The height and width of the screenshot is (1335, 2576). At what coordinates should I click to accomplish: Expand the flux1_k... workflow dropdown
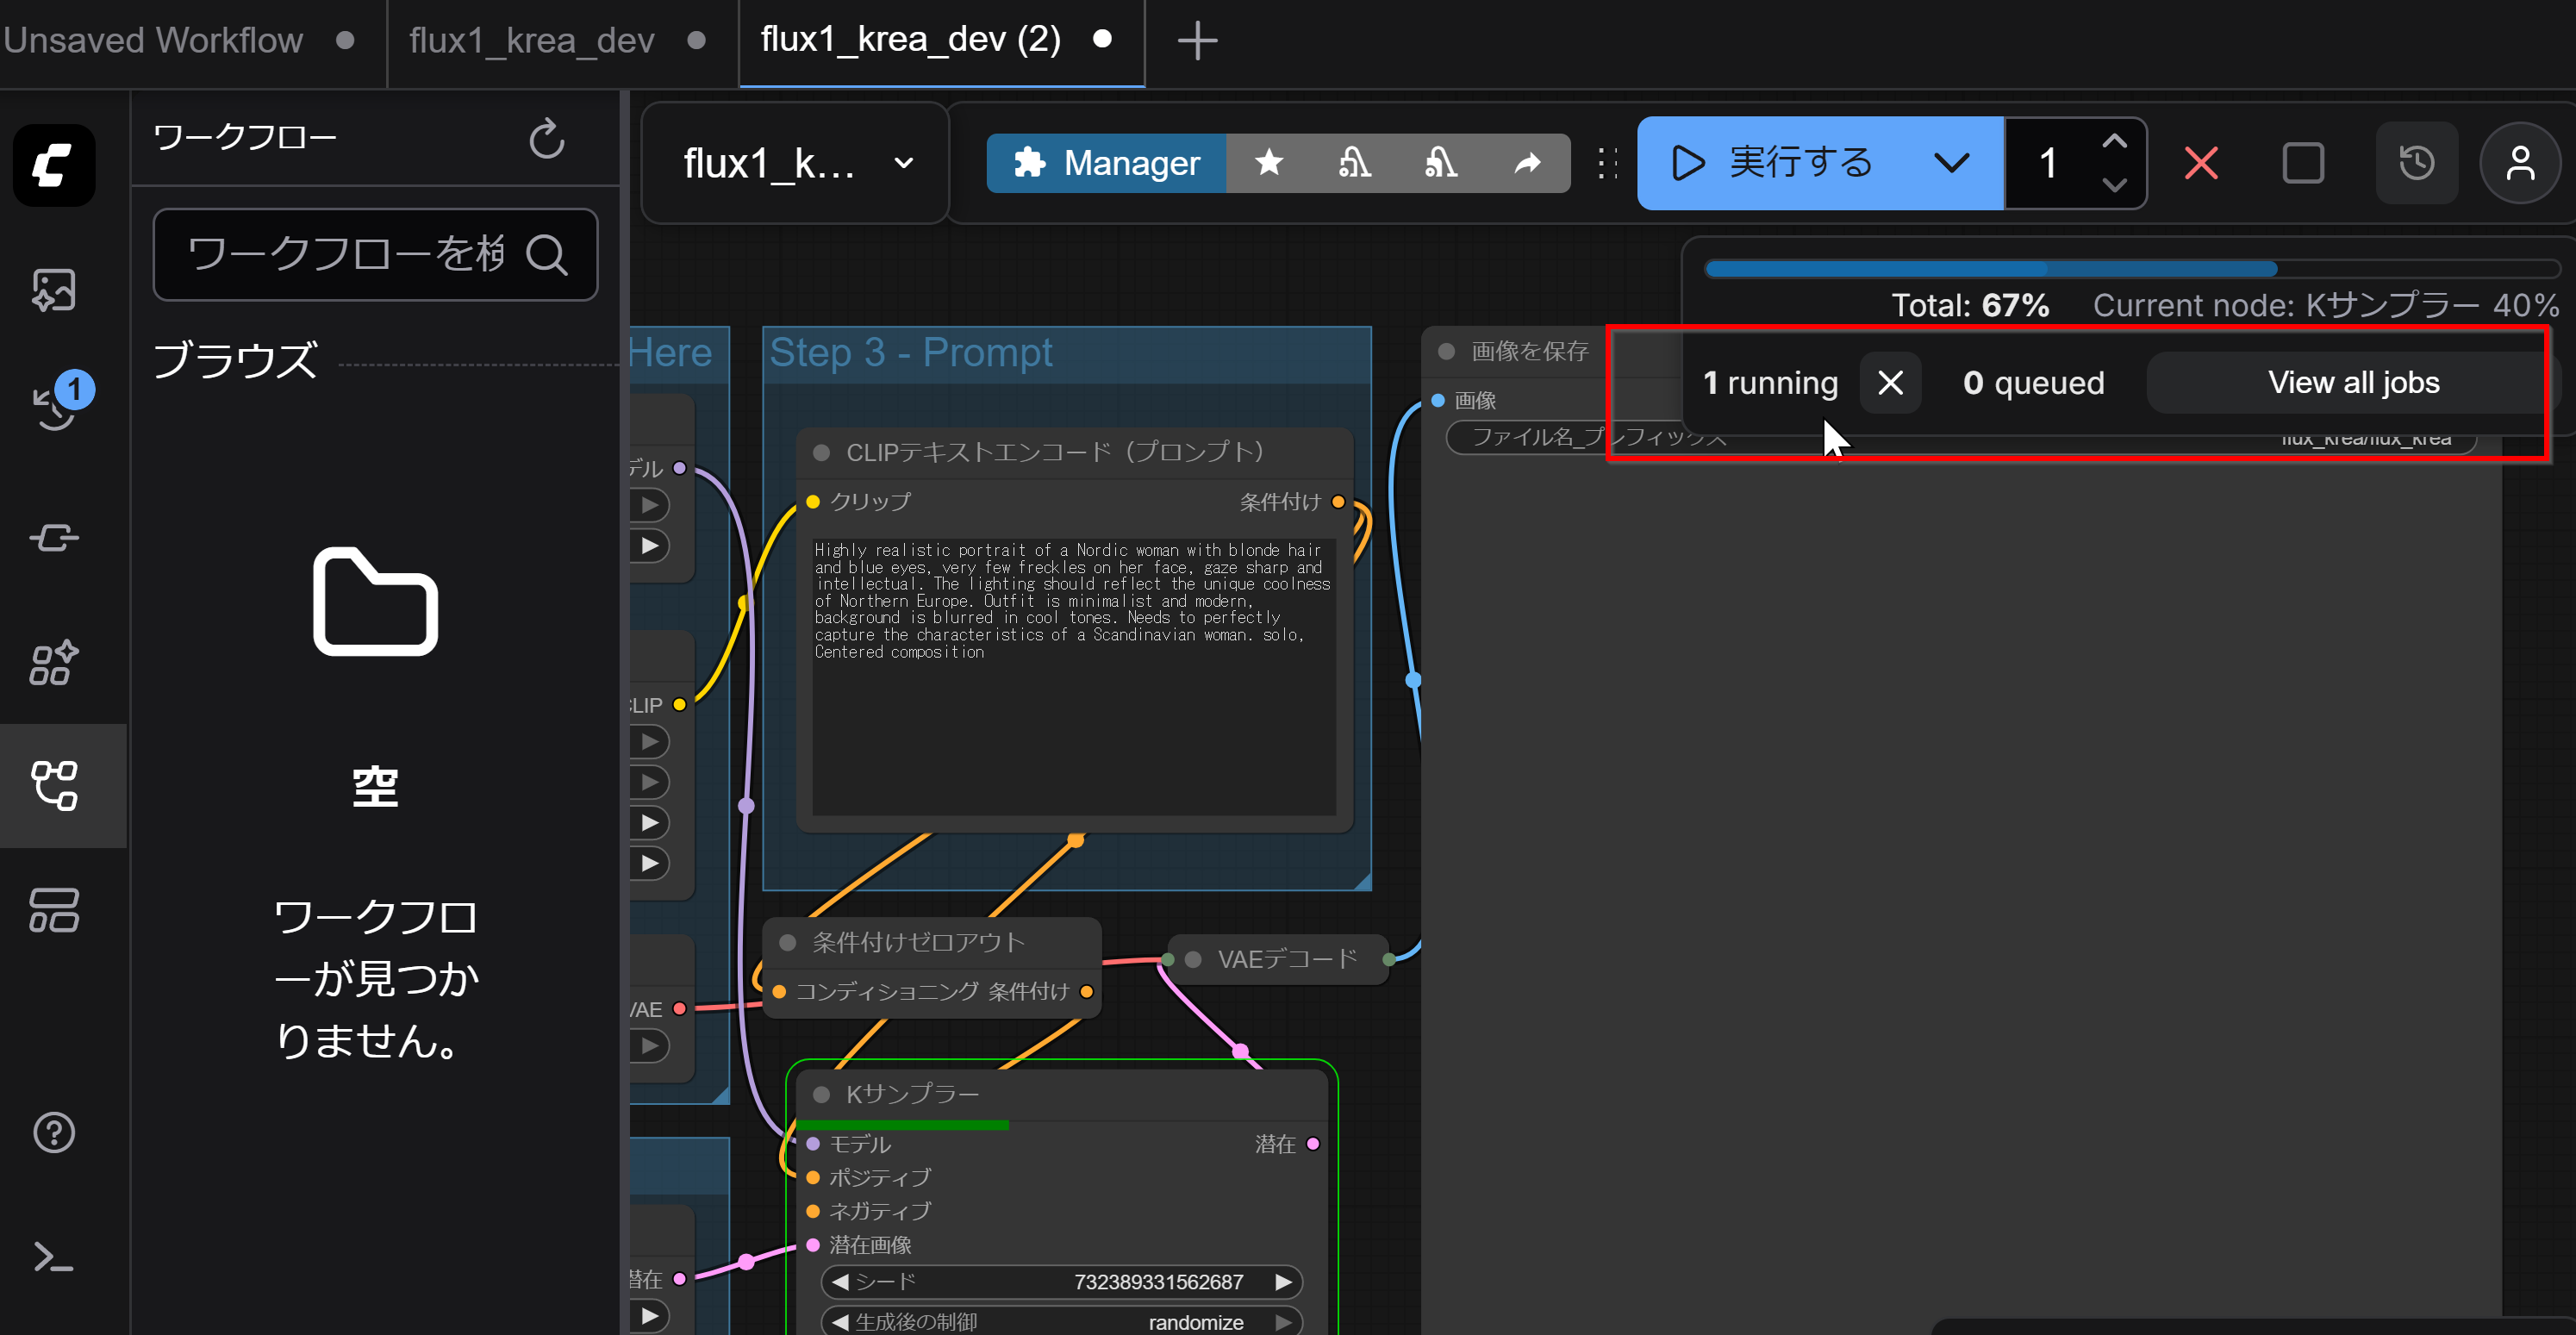pos(903,162)
